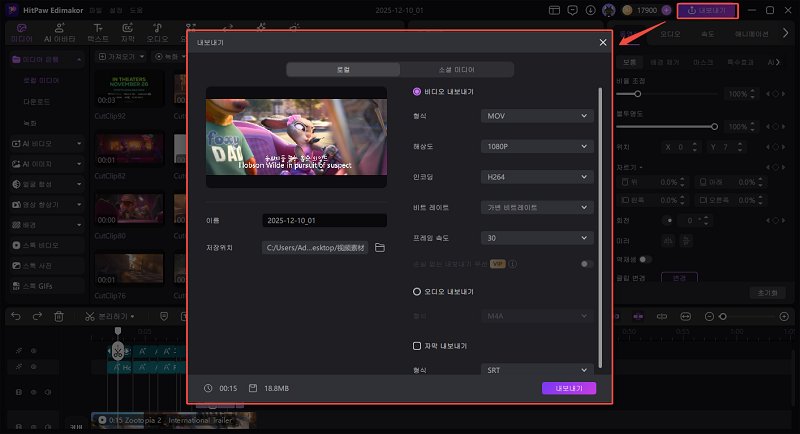Toggle the 역재생 reverse playback switch
Image resolution: width=800 pixels, height=434 pixels.
point(645,260)
